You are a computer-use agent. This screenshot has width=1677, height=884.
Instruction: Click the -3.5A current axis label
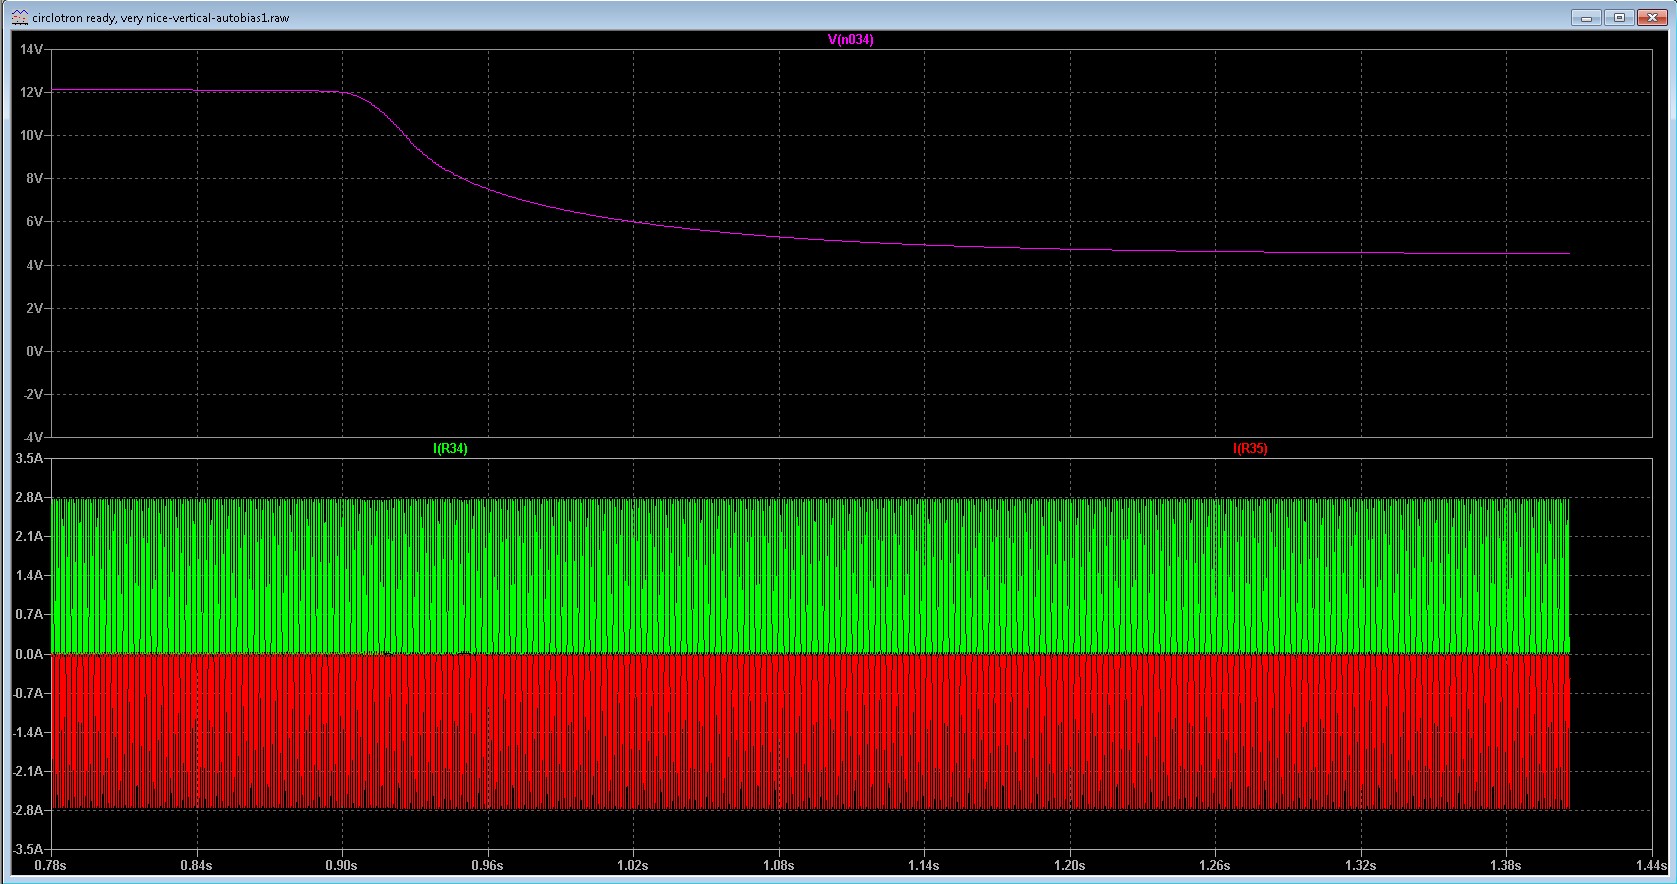coord(28,849)
